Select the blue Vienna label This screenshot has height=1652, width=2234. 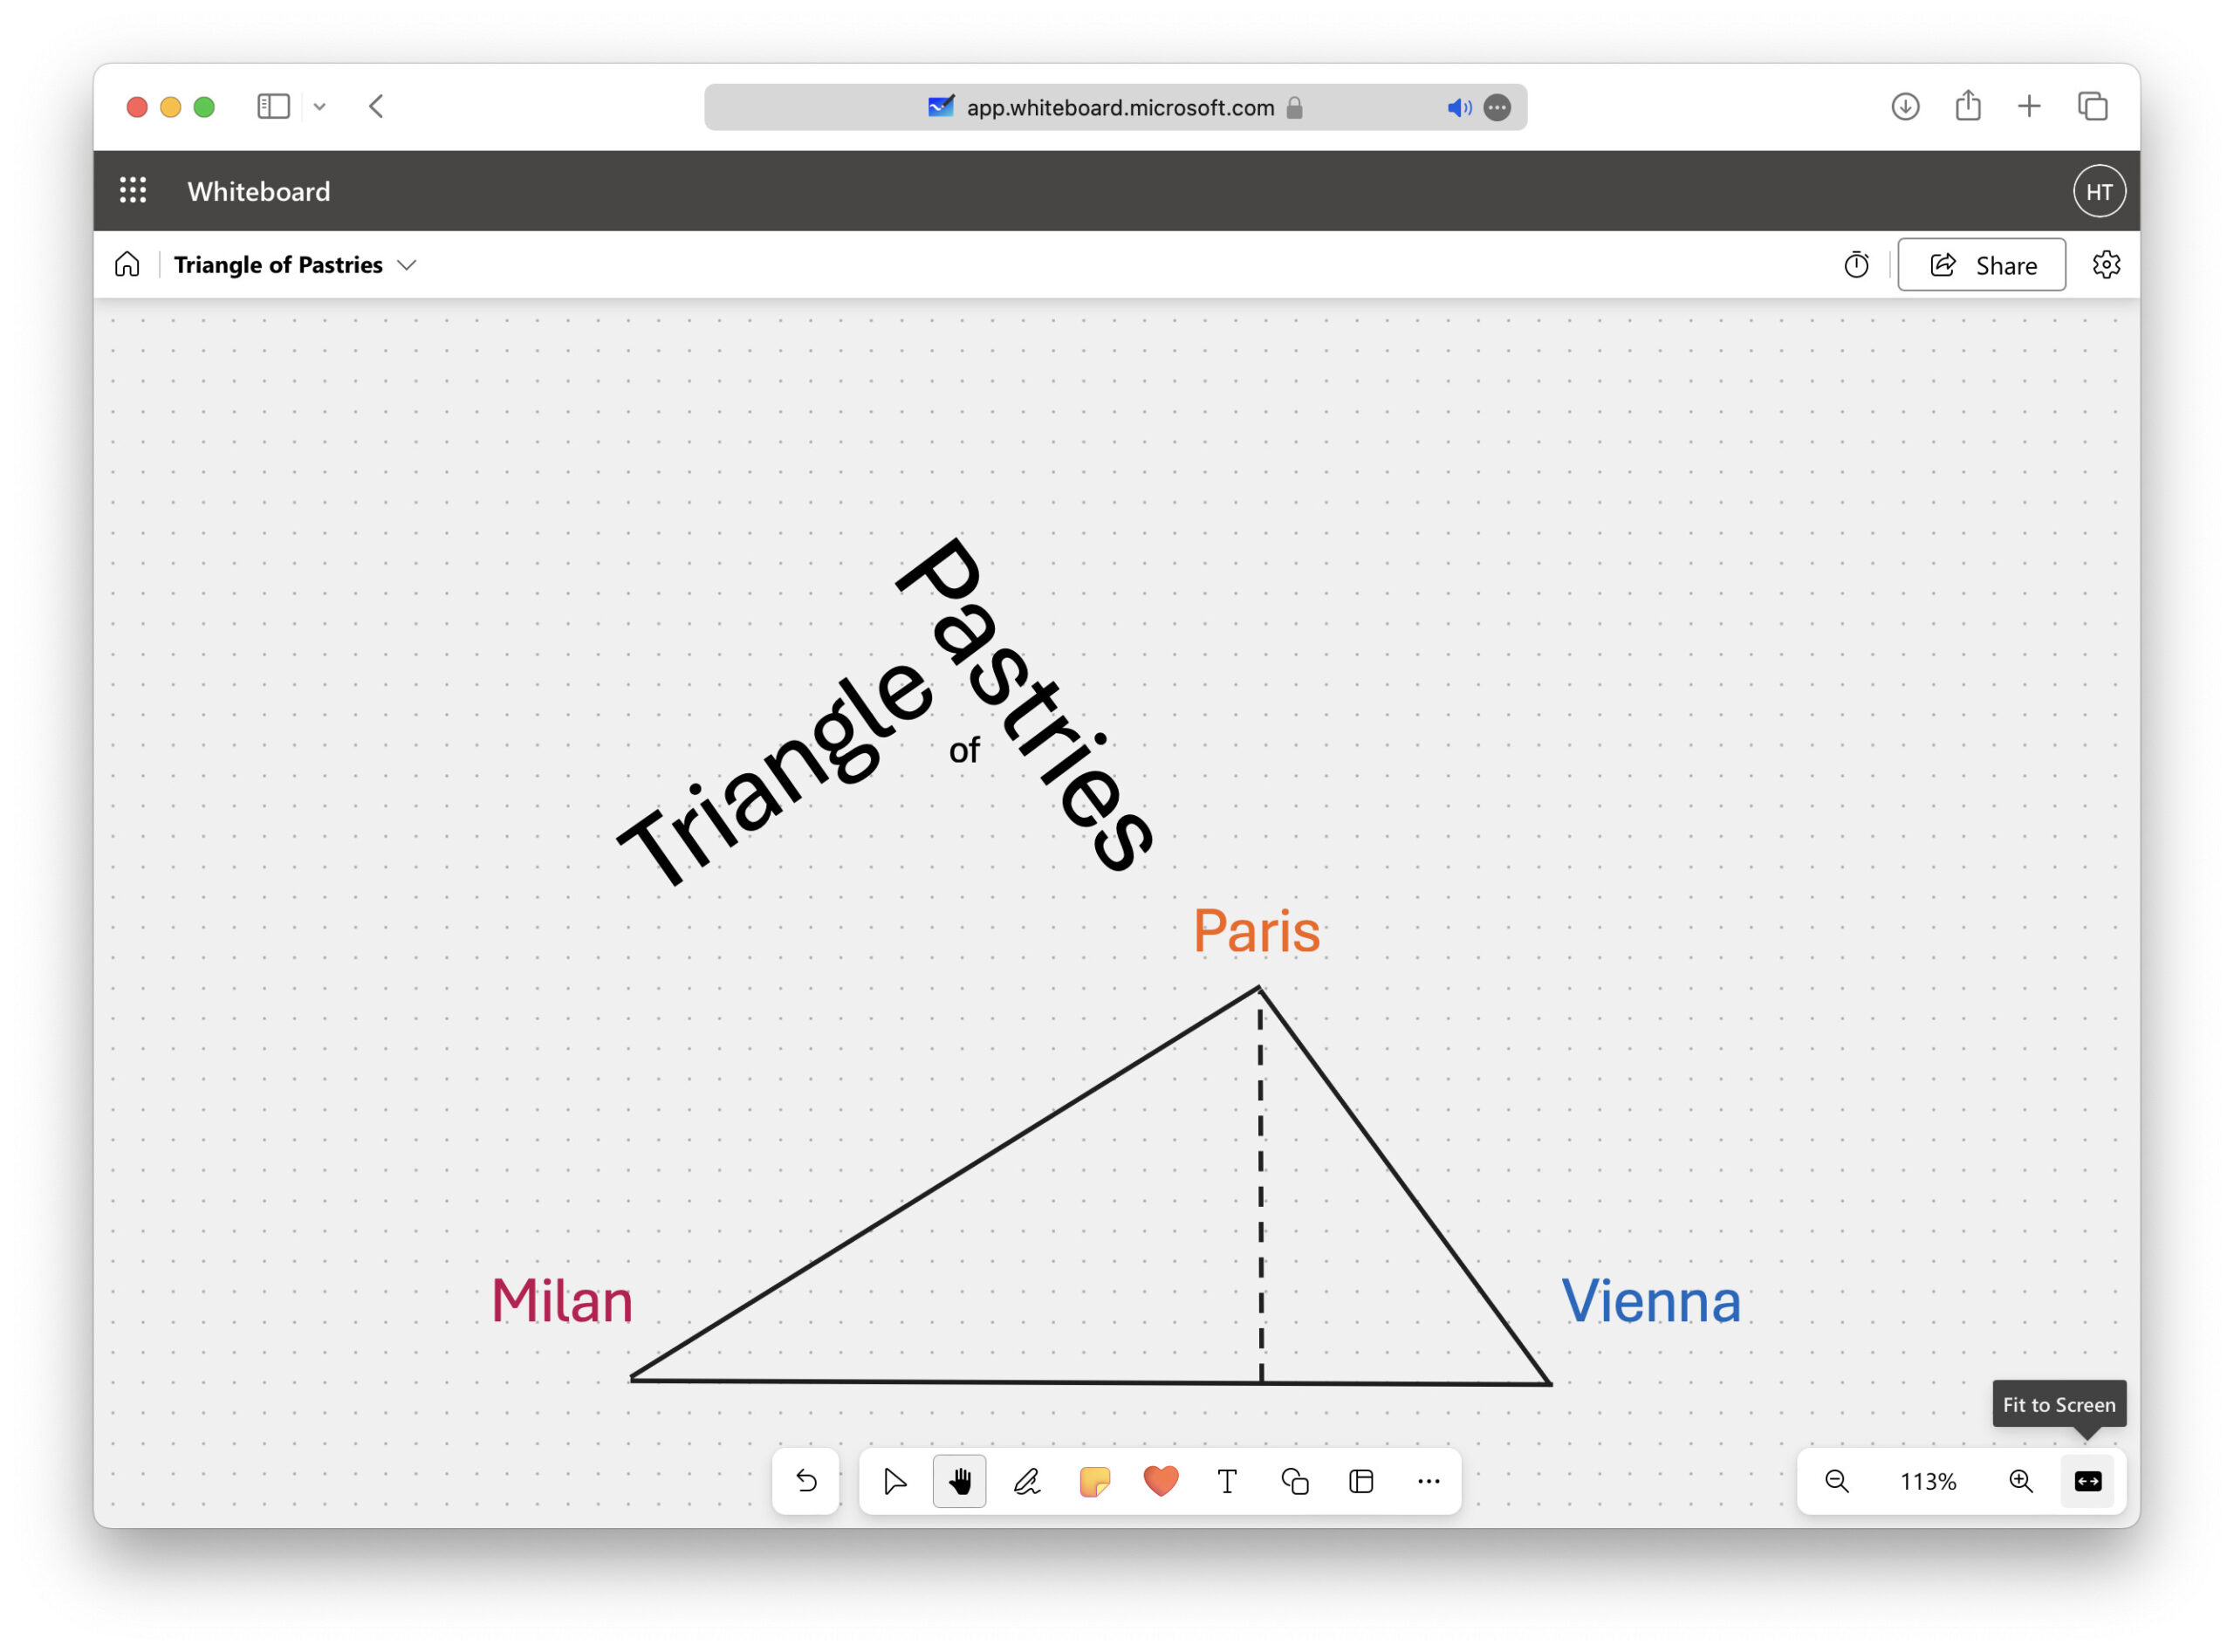pyautogui.click(x=1650, y=1301)
